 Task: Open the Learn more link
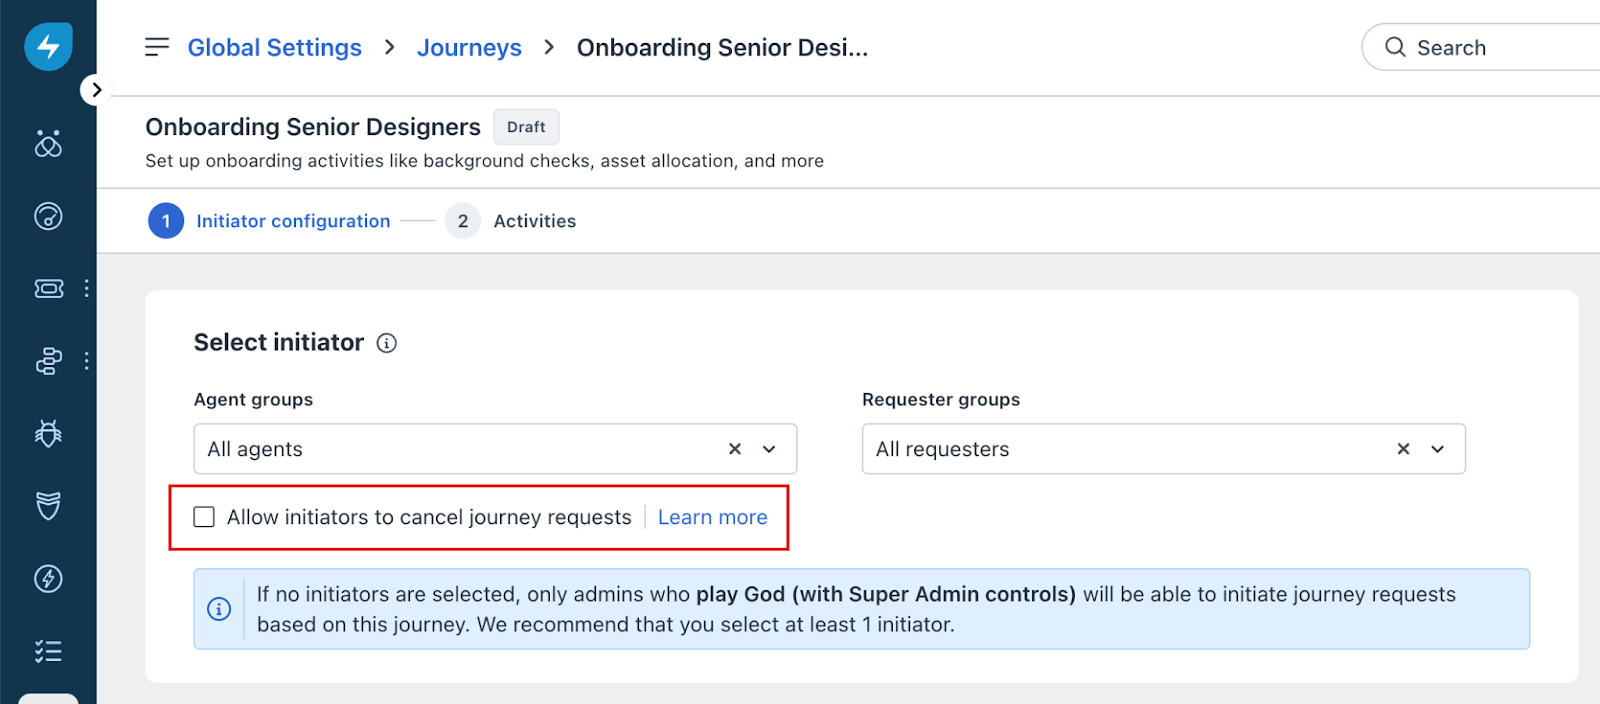[712, 517]
